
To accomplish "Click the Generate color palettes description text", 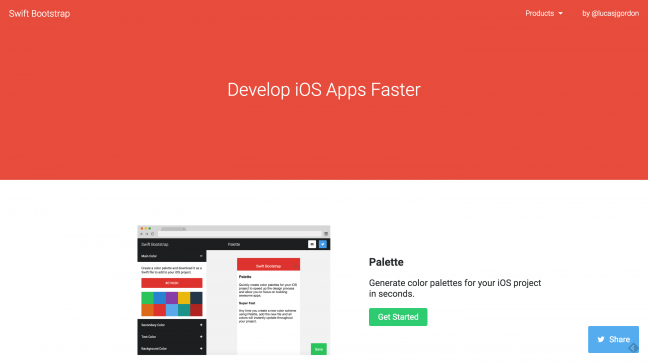I will (455, 288).
